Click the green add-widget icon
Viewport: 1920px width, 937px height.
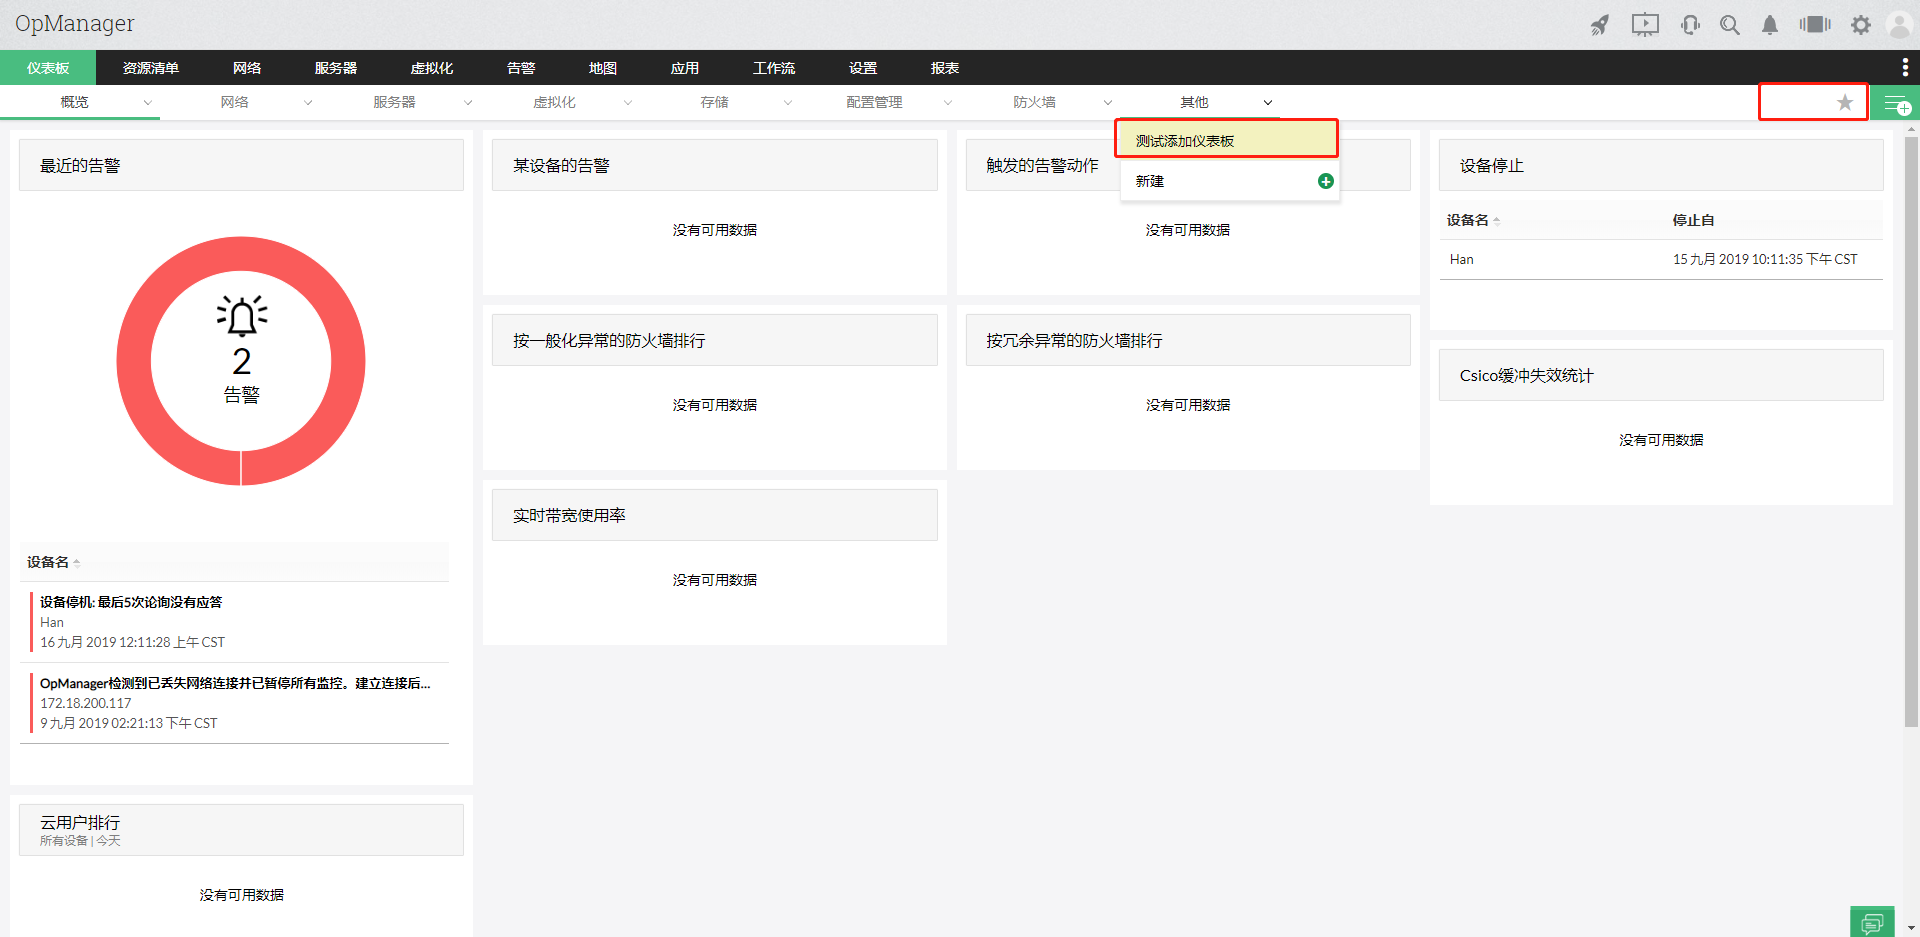[x=1896, y=103]
